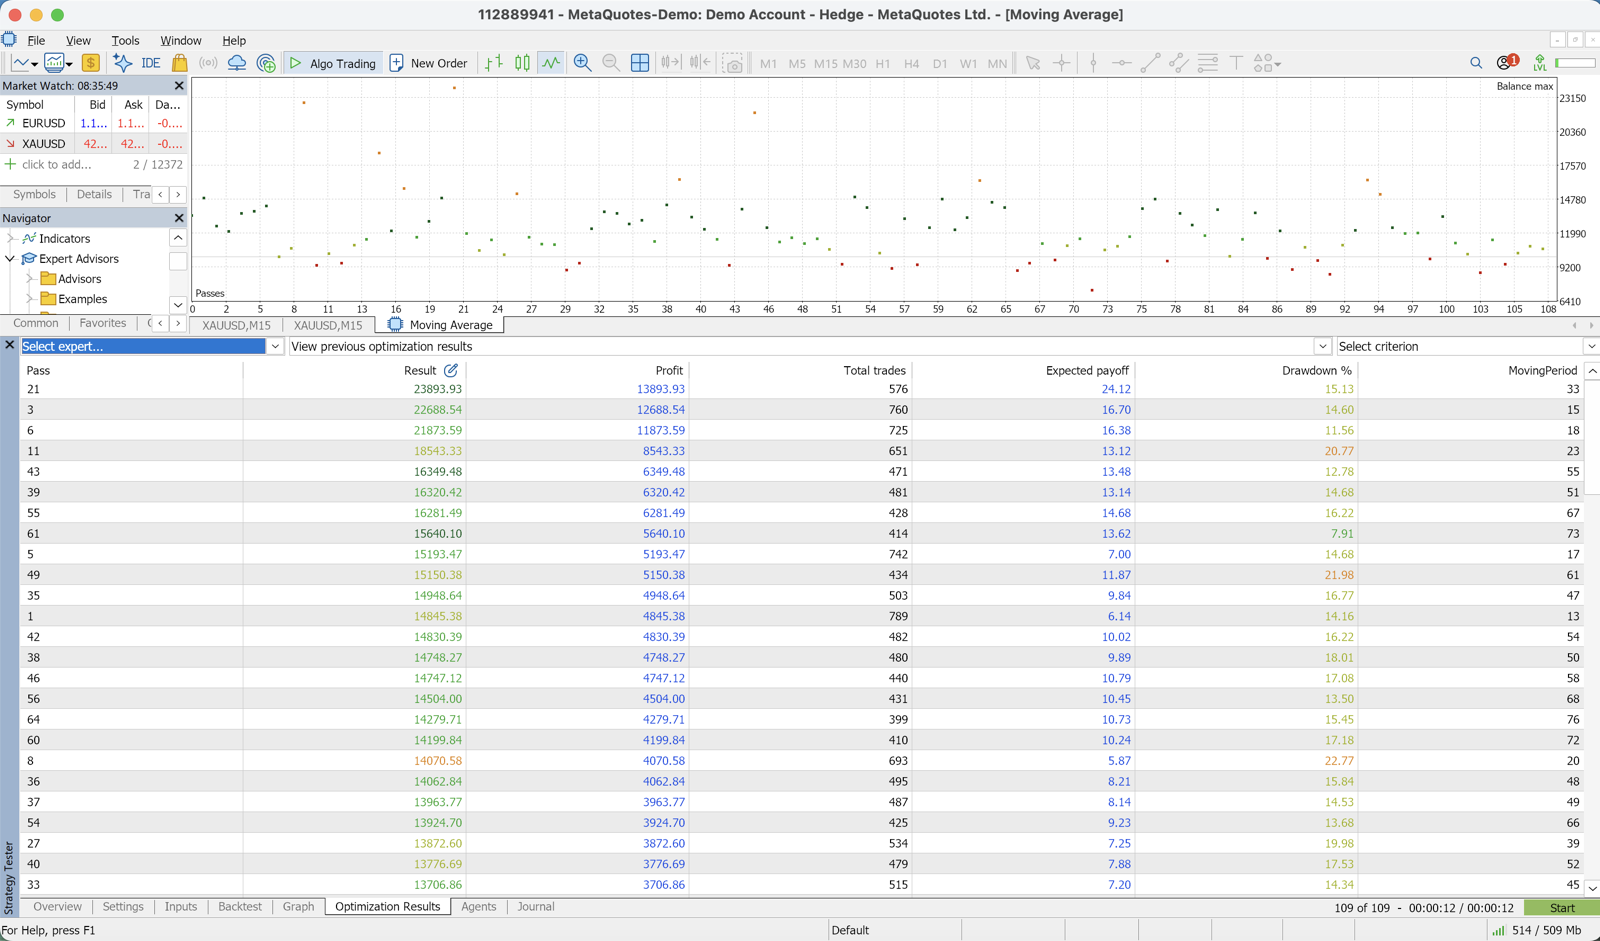Open the account notifications icon
This screenshot has height=941, width=1600.
(x=1507, y=62)
